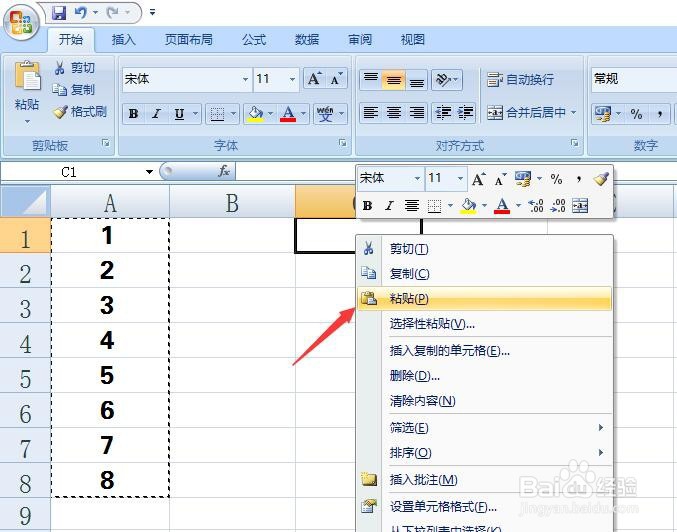Increase indent in the ribbon

coord(465,113)
